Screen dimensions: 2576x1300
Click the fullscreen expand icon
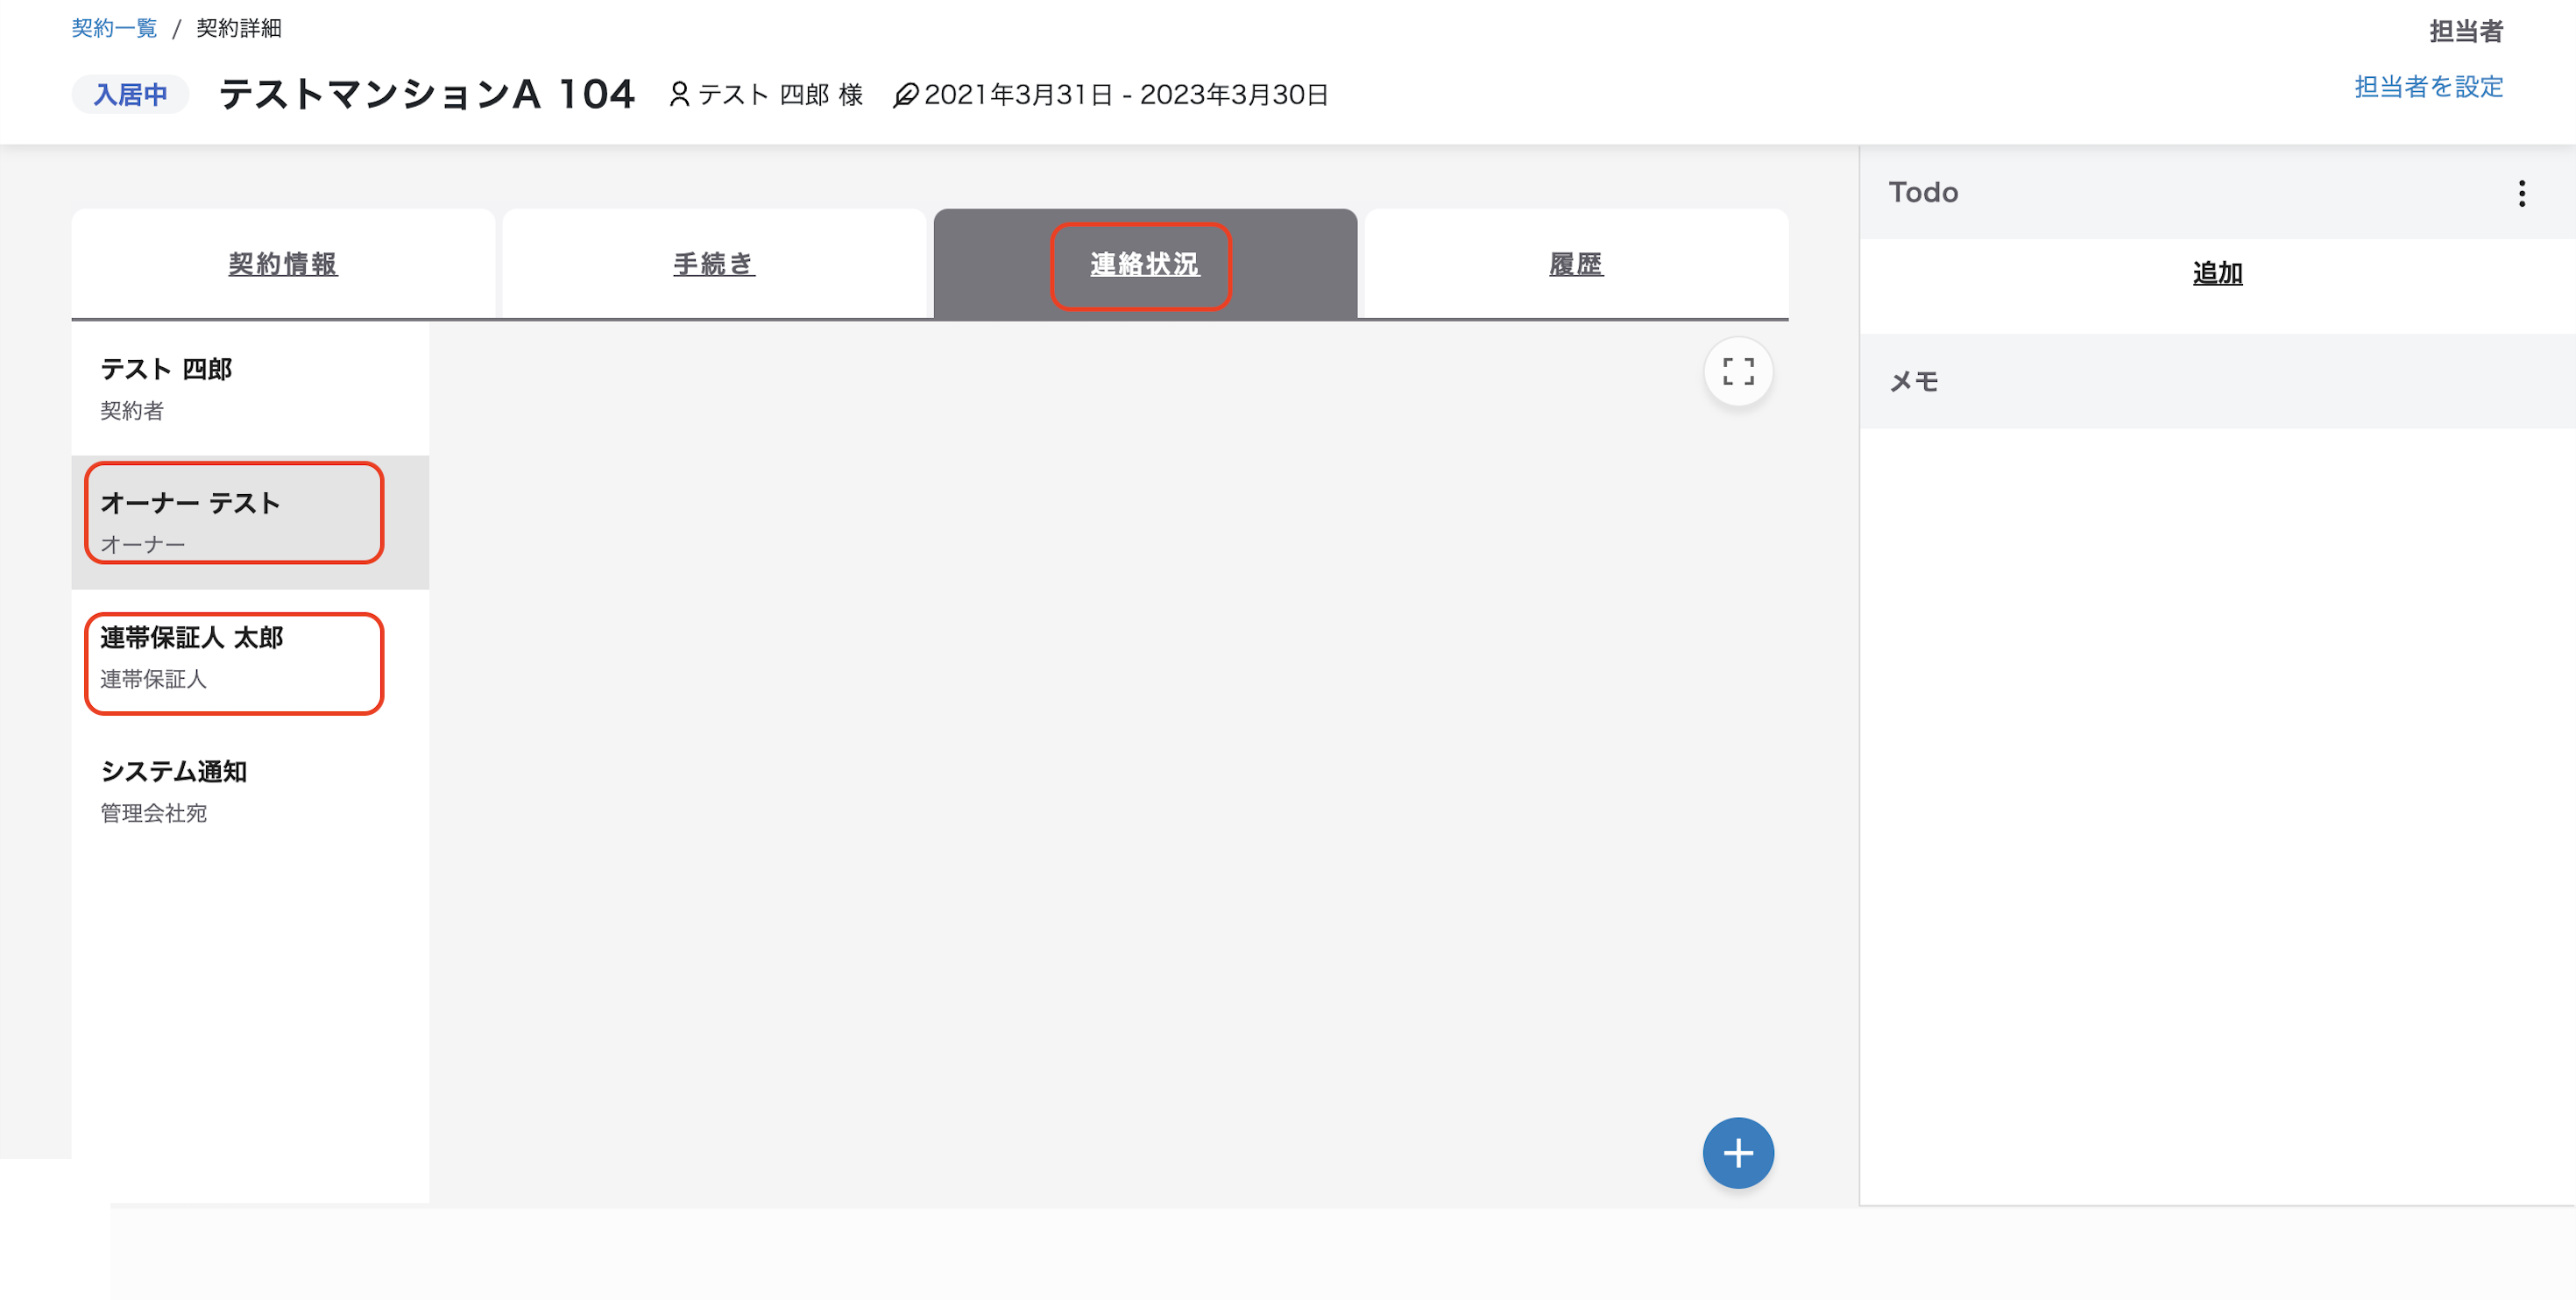[x=1738, y=372]
